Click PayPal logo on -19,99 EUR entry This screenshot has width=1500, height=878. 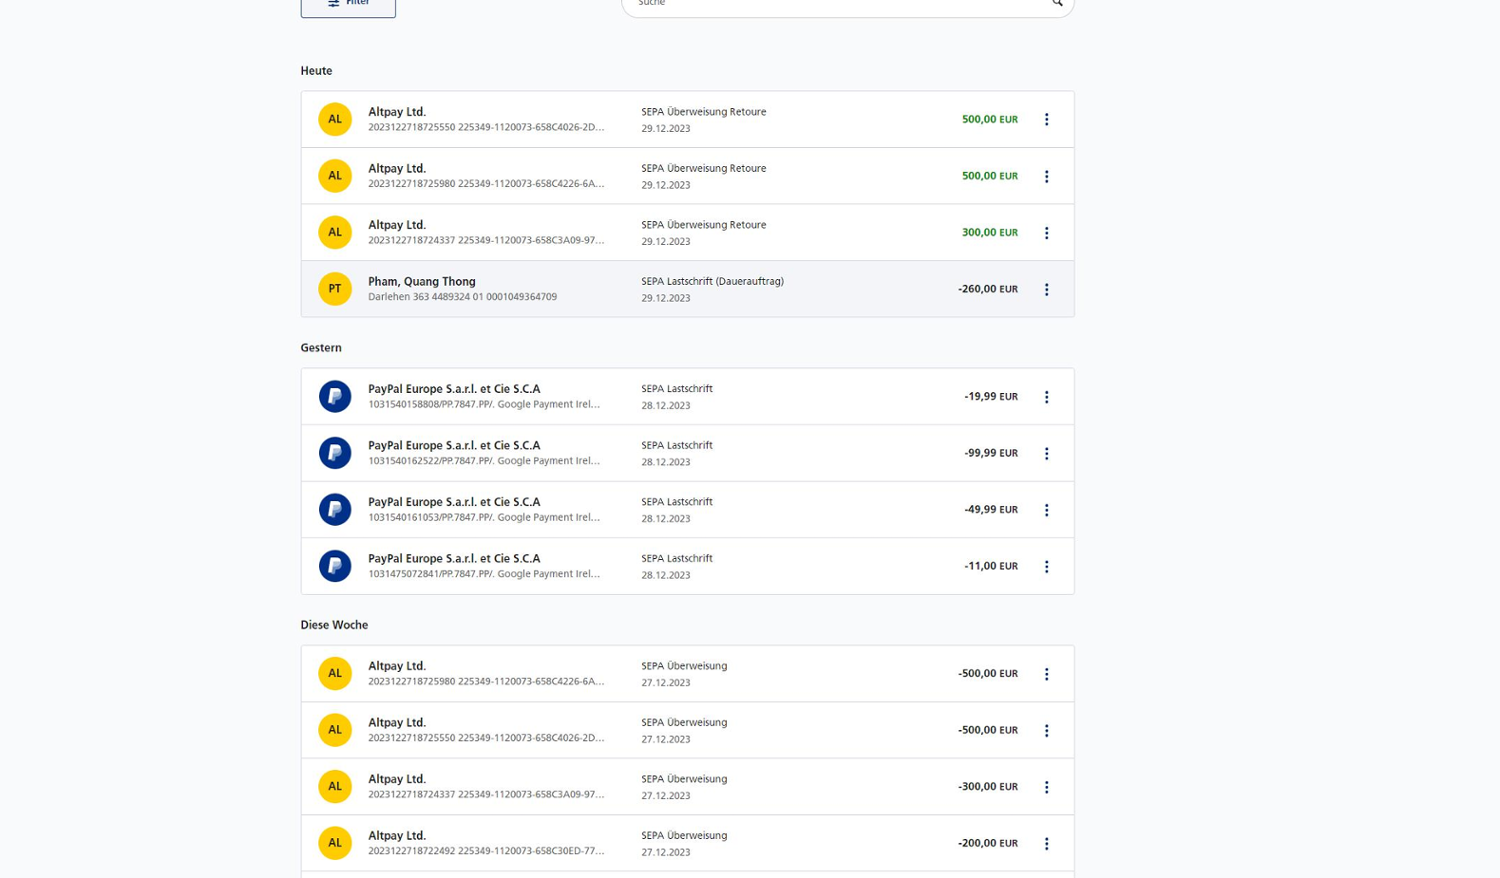coord(335,396)
